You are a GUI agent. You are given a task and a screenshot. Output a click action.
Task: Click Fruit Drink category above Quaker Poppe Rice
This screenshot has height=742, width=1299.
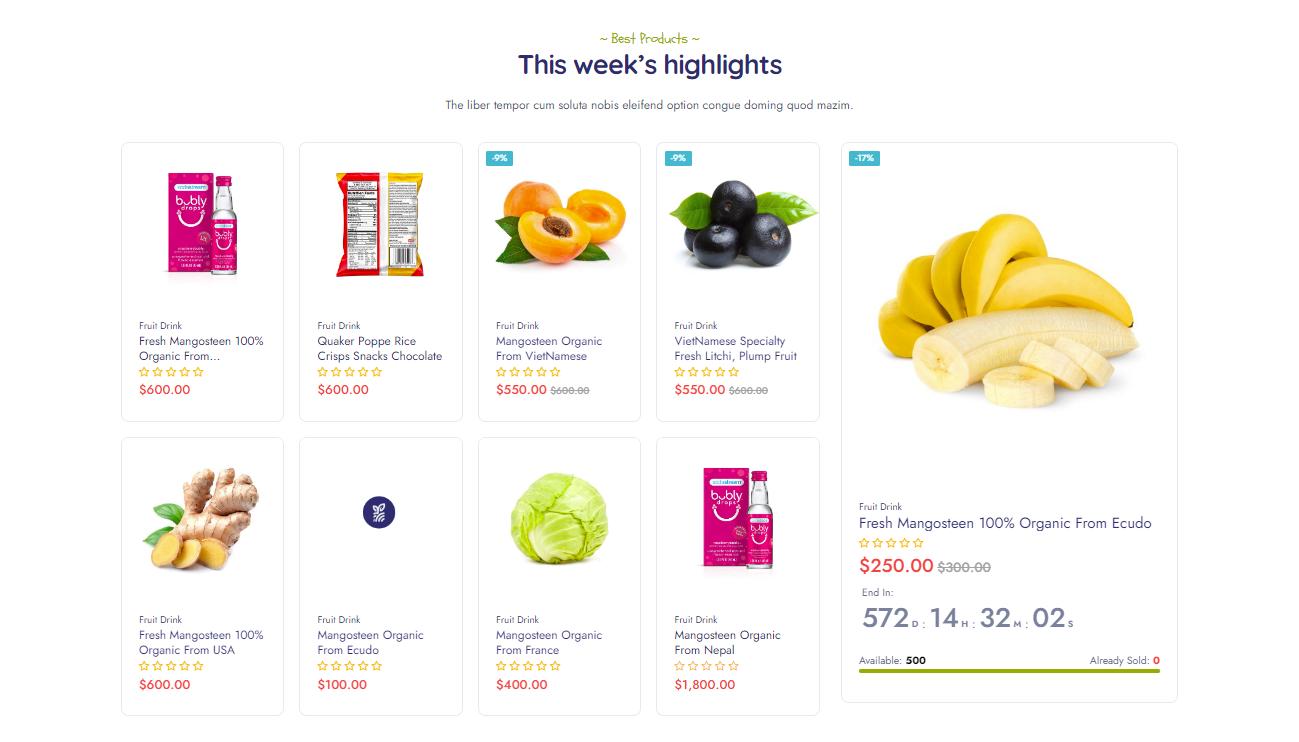click(339, 326)
